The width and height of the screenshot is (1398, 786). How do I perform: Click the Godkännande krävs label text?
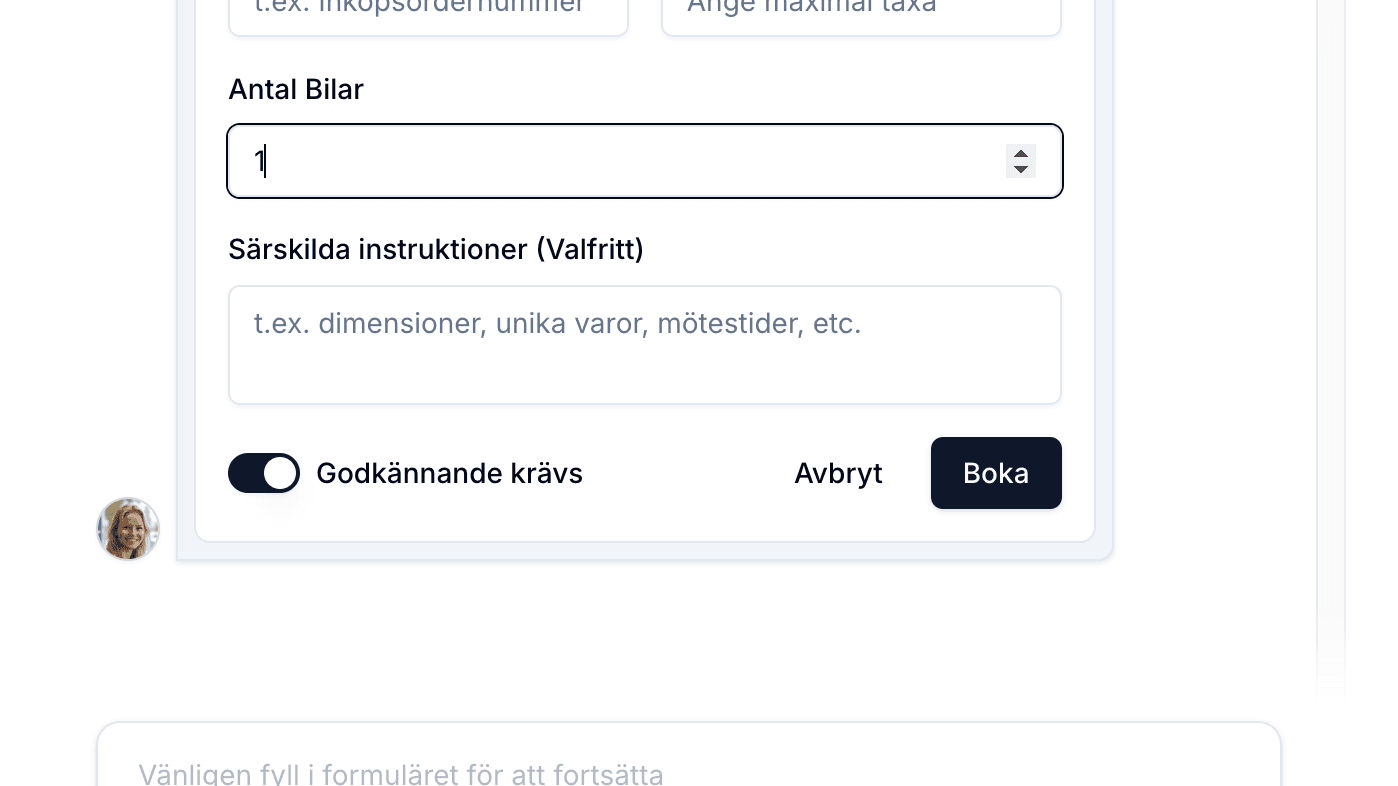tap(449, 473)
